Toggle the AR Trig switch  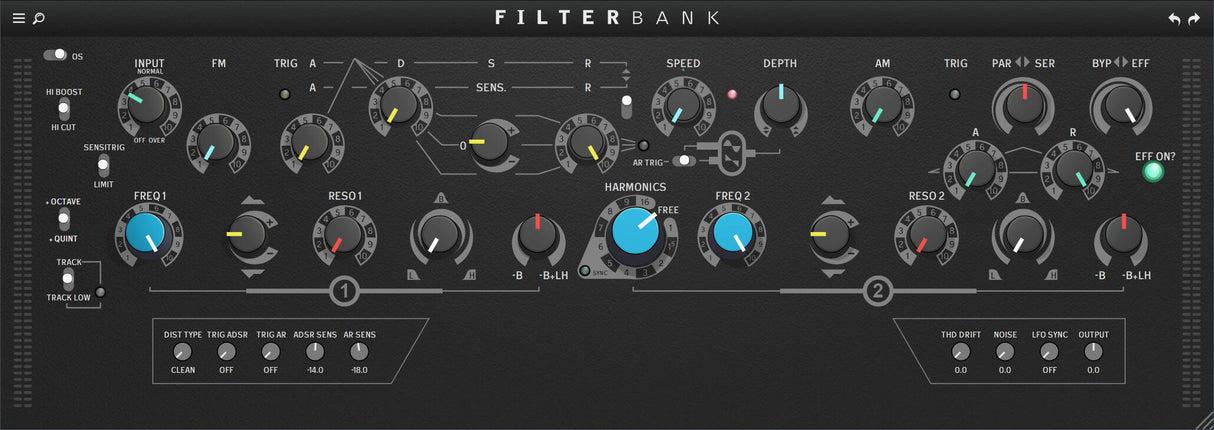[x=685, y=160]
